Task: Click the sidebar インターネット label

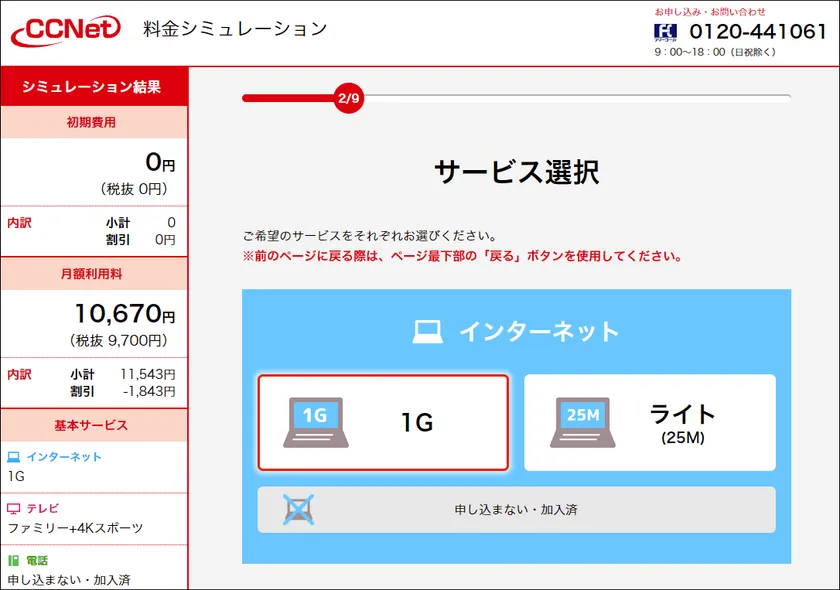Action: click(64, 457)
